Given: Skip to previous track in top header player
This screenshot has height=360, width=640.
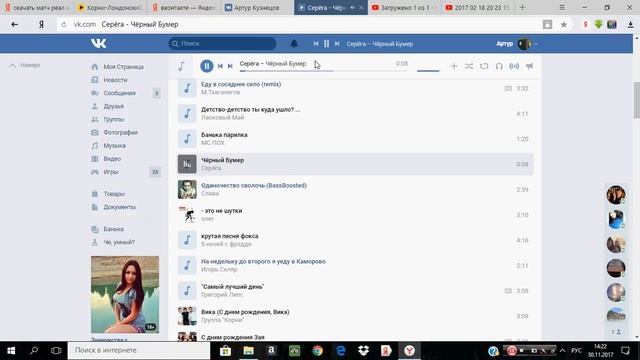Looking at the screenshot, I should coord(316,44).
